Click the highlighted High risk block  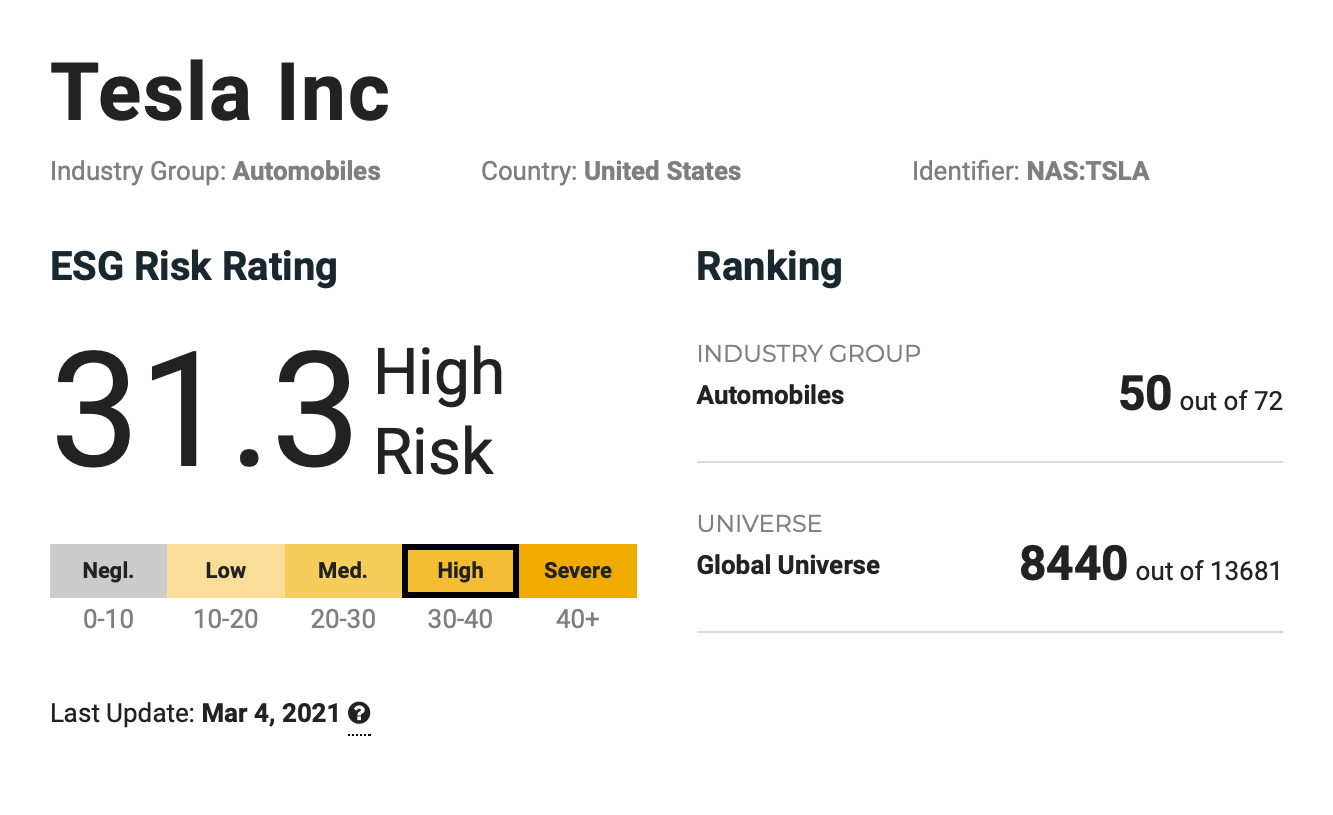pos(460,571)
